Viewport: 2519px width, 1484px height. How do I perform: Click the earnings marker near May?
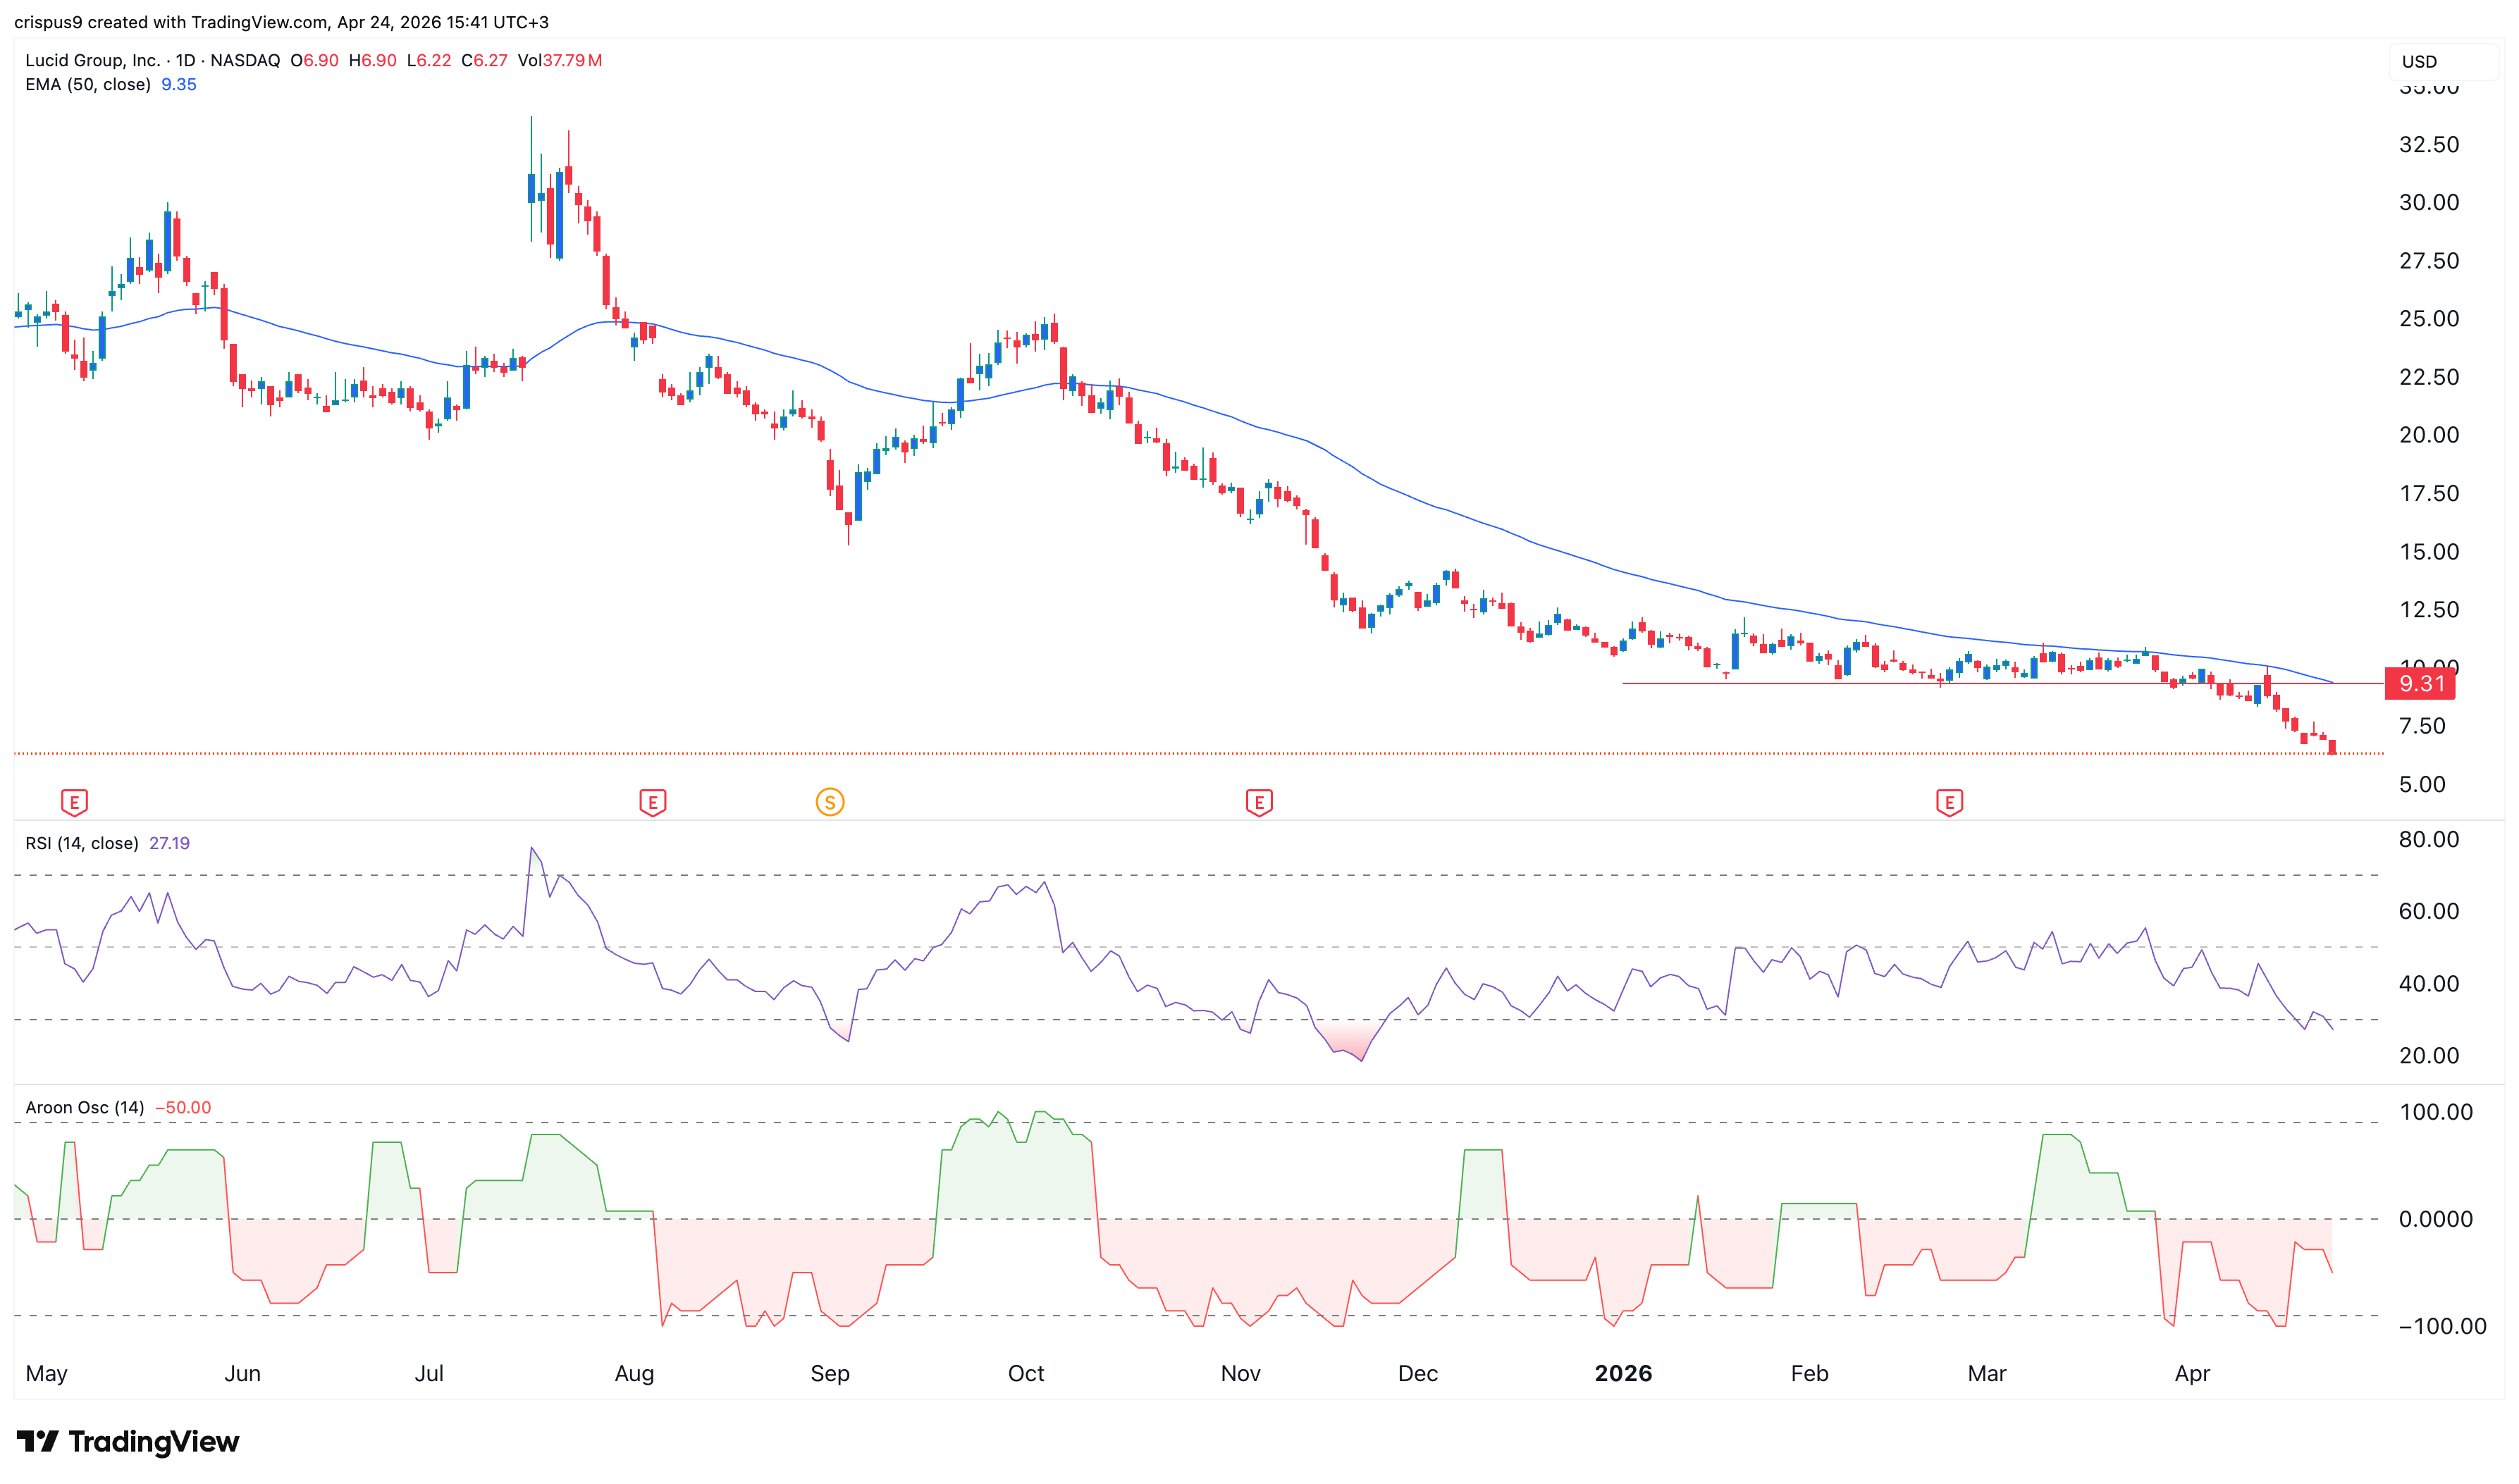pyautogui.click(x=74, y=802)
